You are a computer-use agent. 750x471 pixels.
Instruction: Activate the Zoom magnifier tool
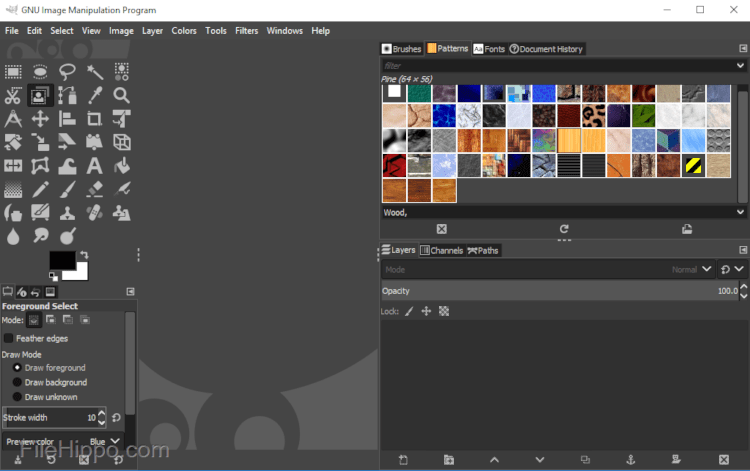click(121, 96)
